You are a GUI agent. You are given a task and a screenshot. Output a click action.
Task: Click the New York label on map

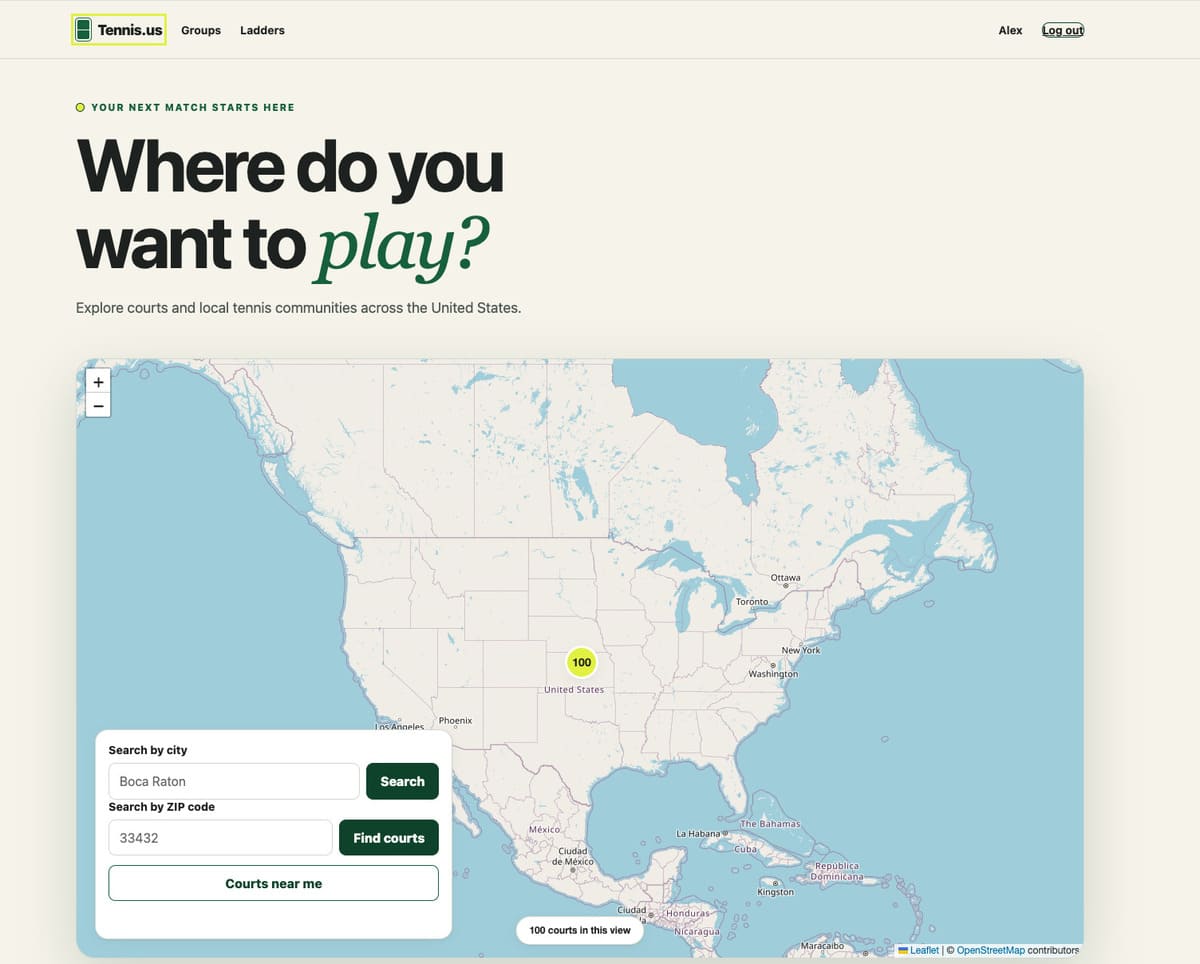801,650
